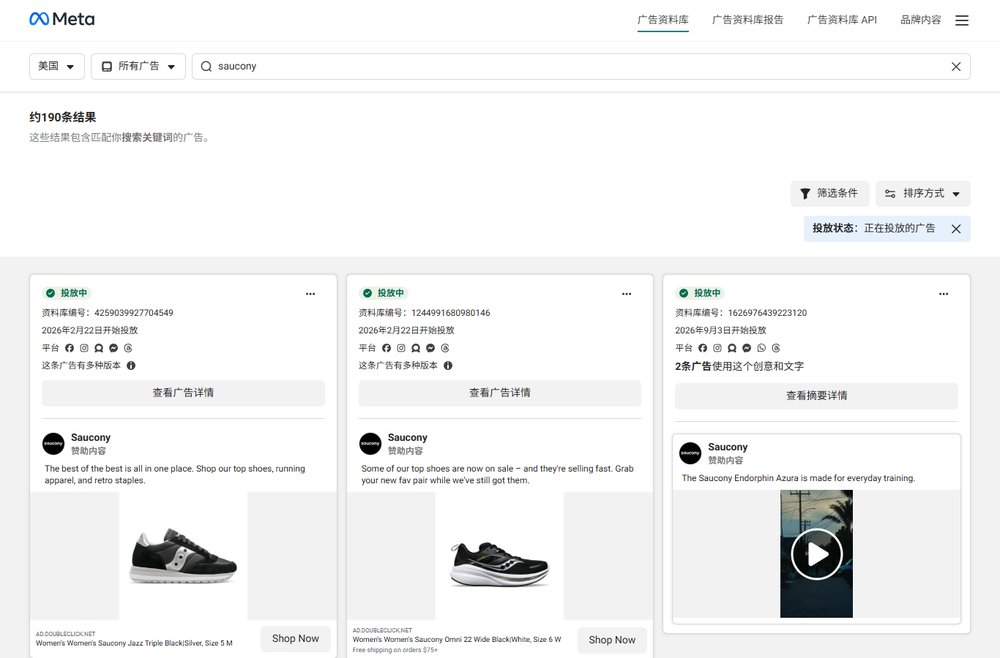This screenshot has width=1000, height=658.
Task: Expand the 排序方式 sort dropdown
Action: [923, 193]
